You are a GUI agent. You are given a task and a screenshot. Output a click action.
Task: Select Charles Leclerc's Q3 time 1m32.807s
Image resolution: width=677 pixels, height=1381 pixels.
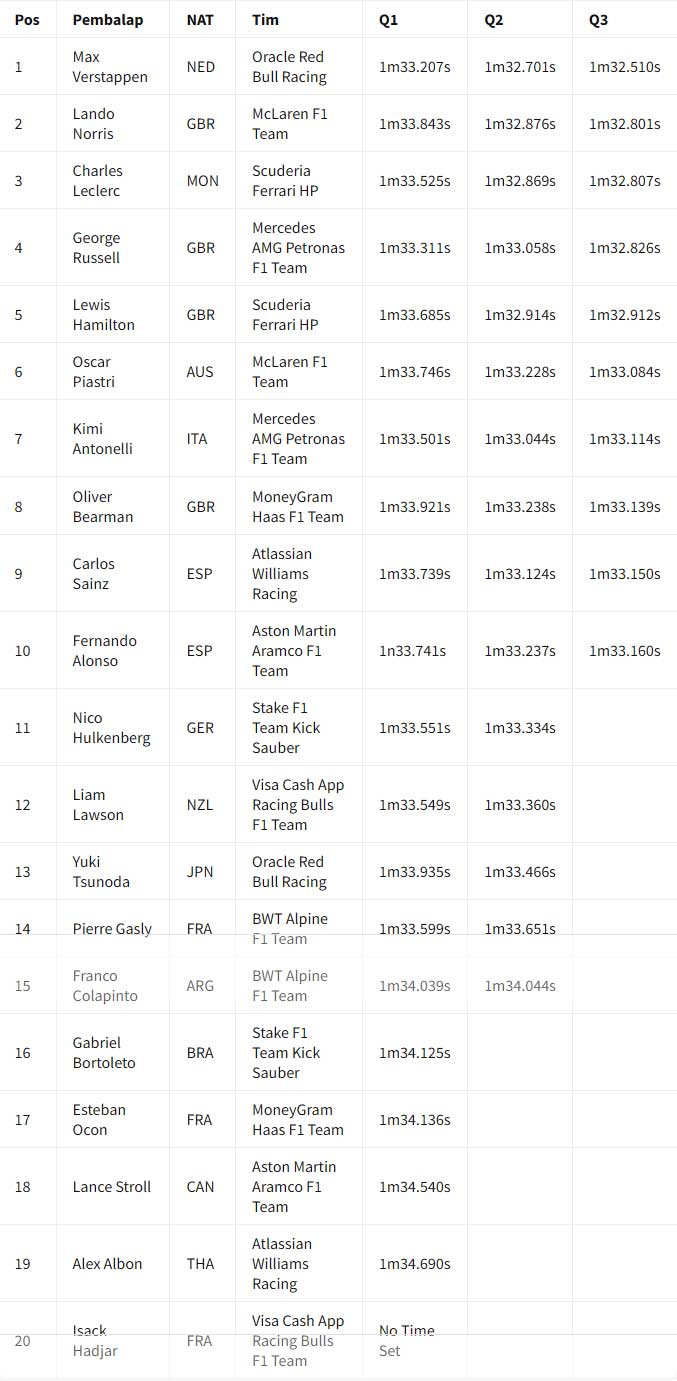pyautogui.click(x=624, y=181)
